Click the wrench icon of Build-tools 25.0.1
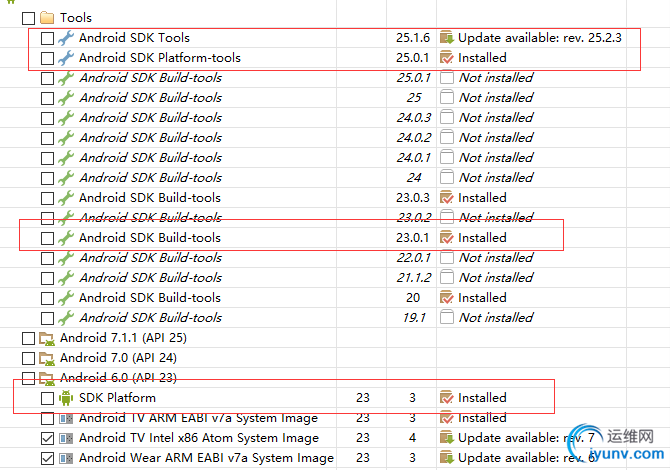Image resolution: width=670 pixels, height=470 pixels. point(66,78)
